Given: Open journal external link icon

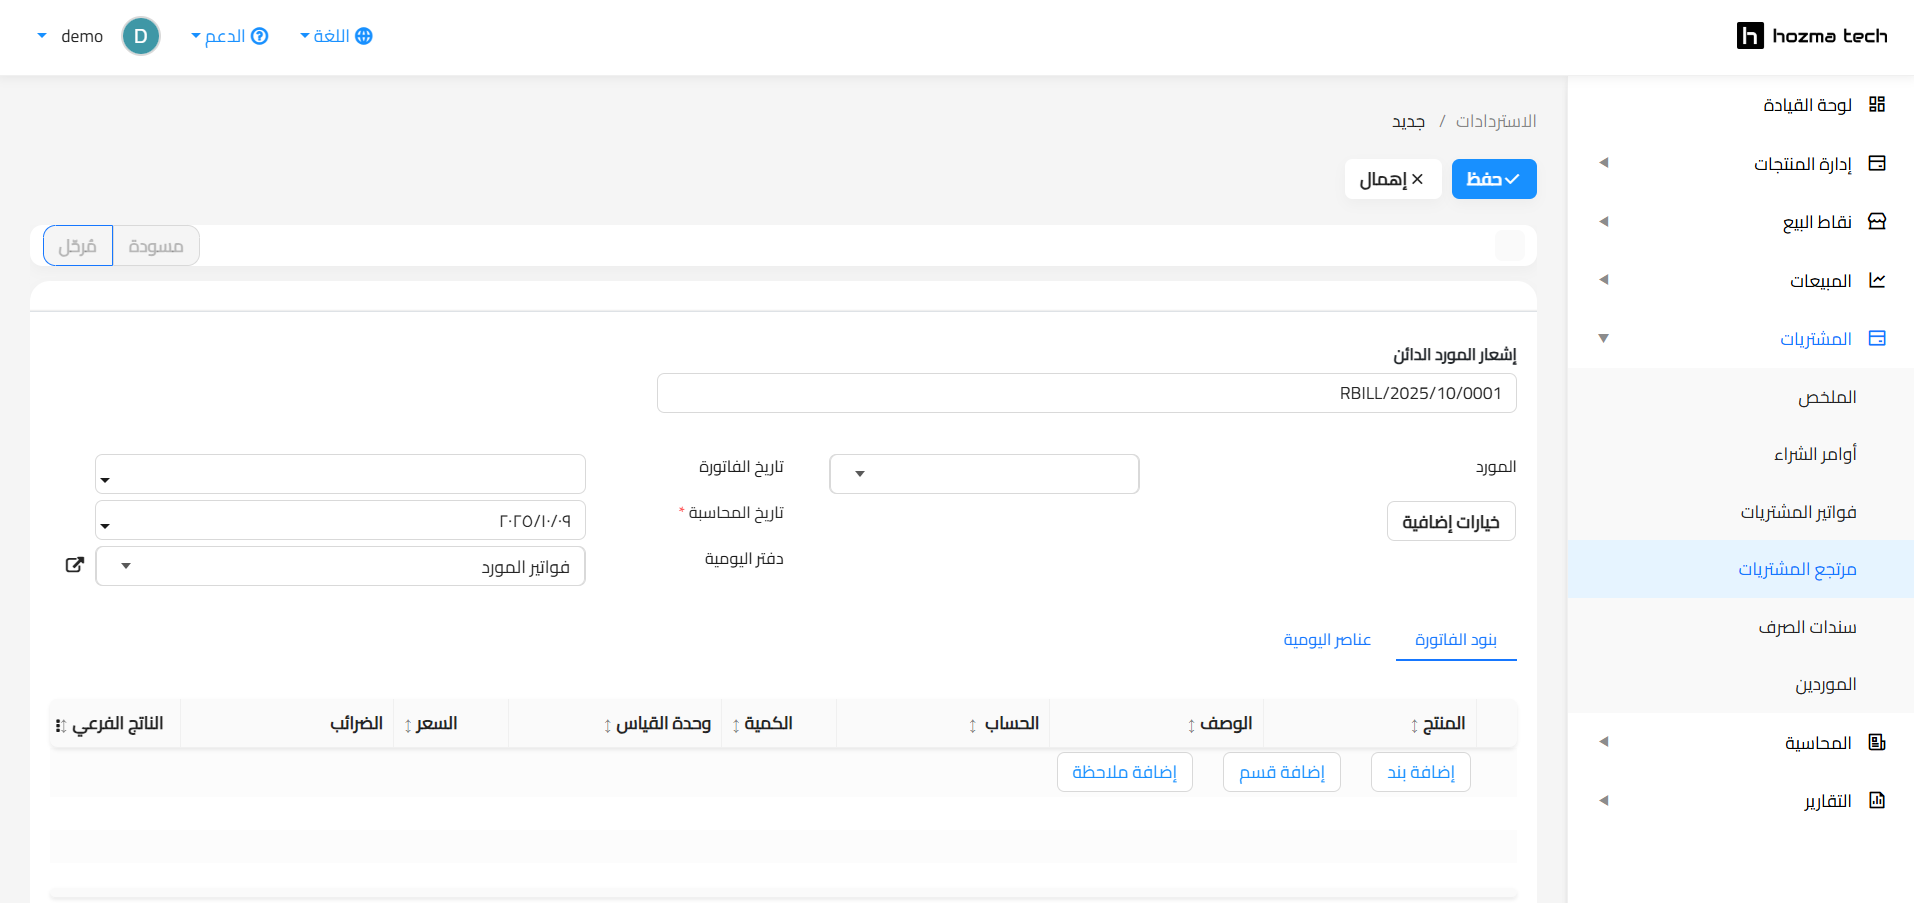Looking at the screenshot, I should (x=74, y=565).
